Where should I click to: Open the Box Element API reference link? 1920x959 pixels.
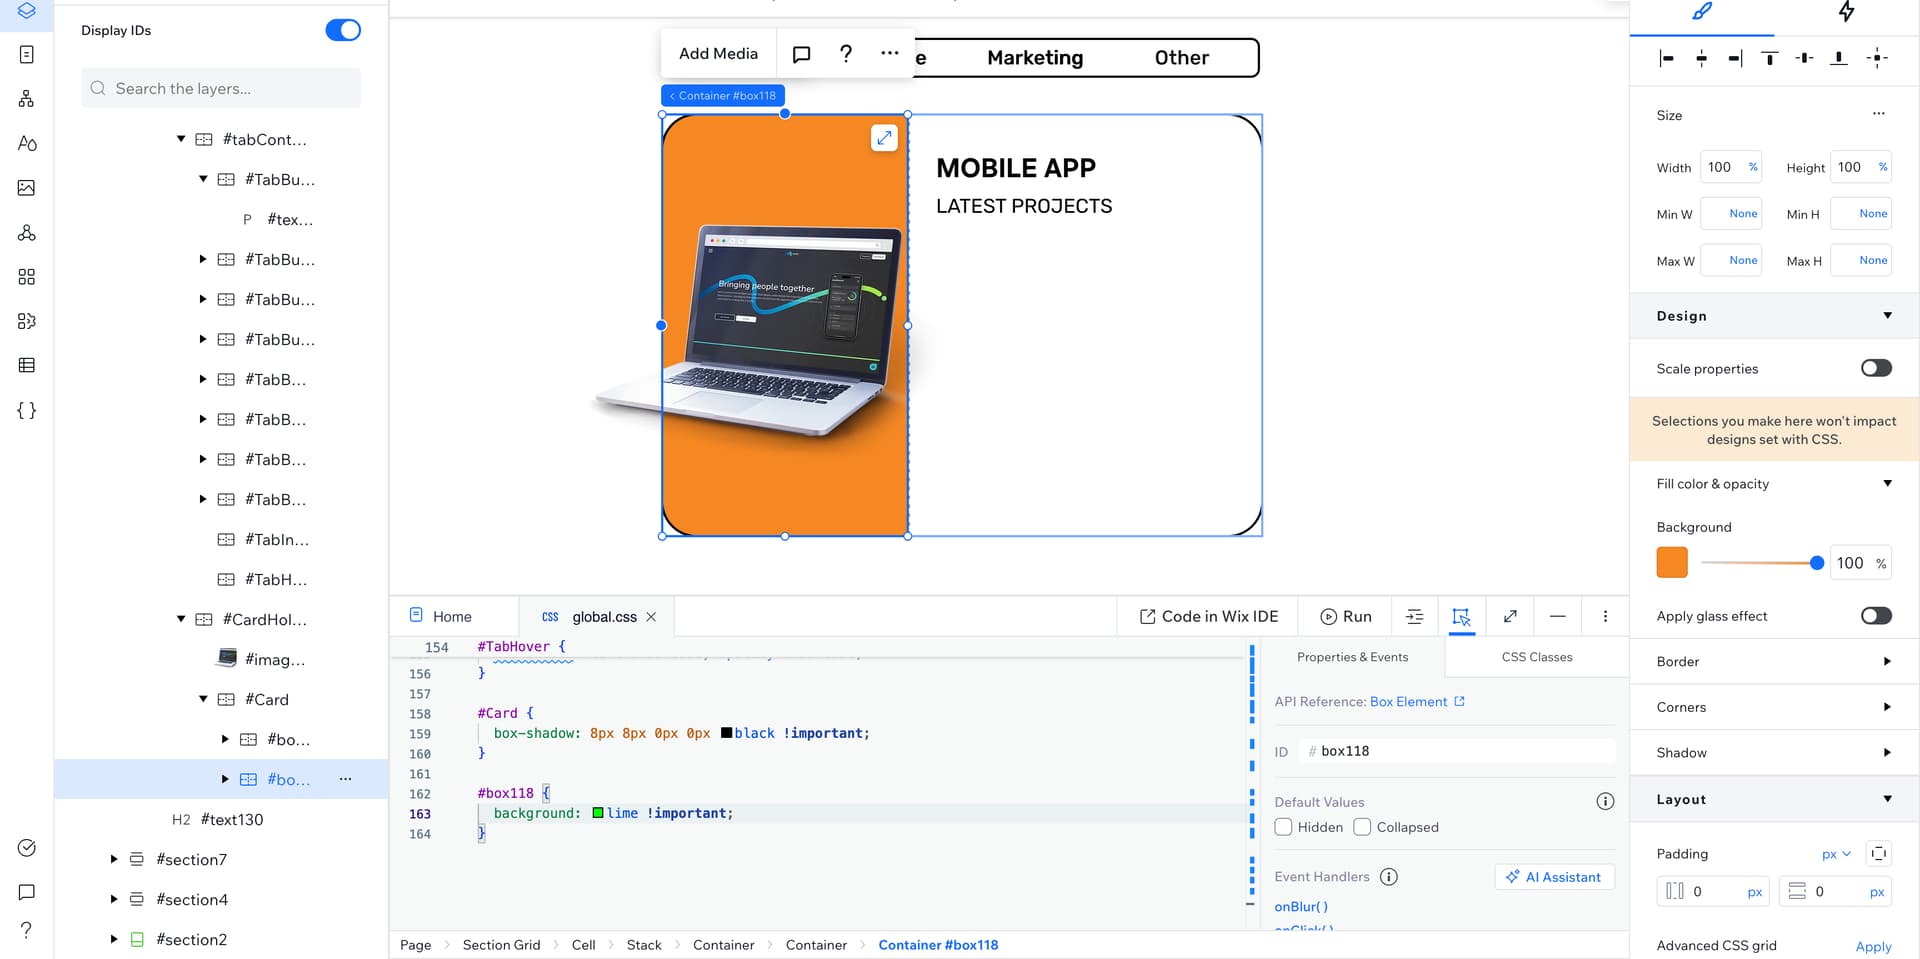[1416, 702]
